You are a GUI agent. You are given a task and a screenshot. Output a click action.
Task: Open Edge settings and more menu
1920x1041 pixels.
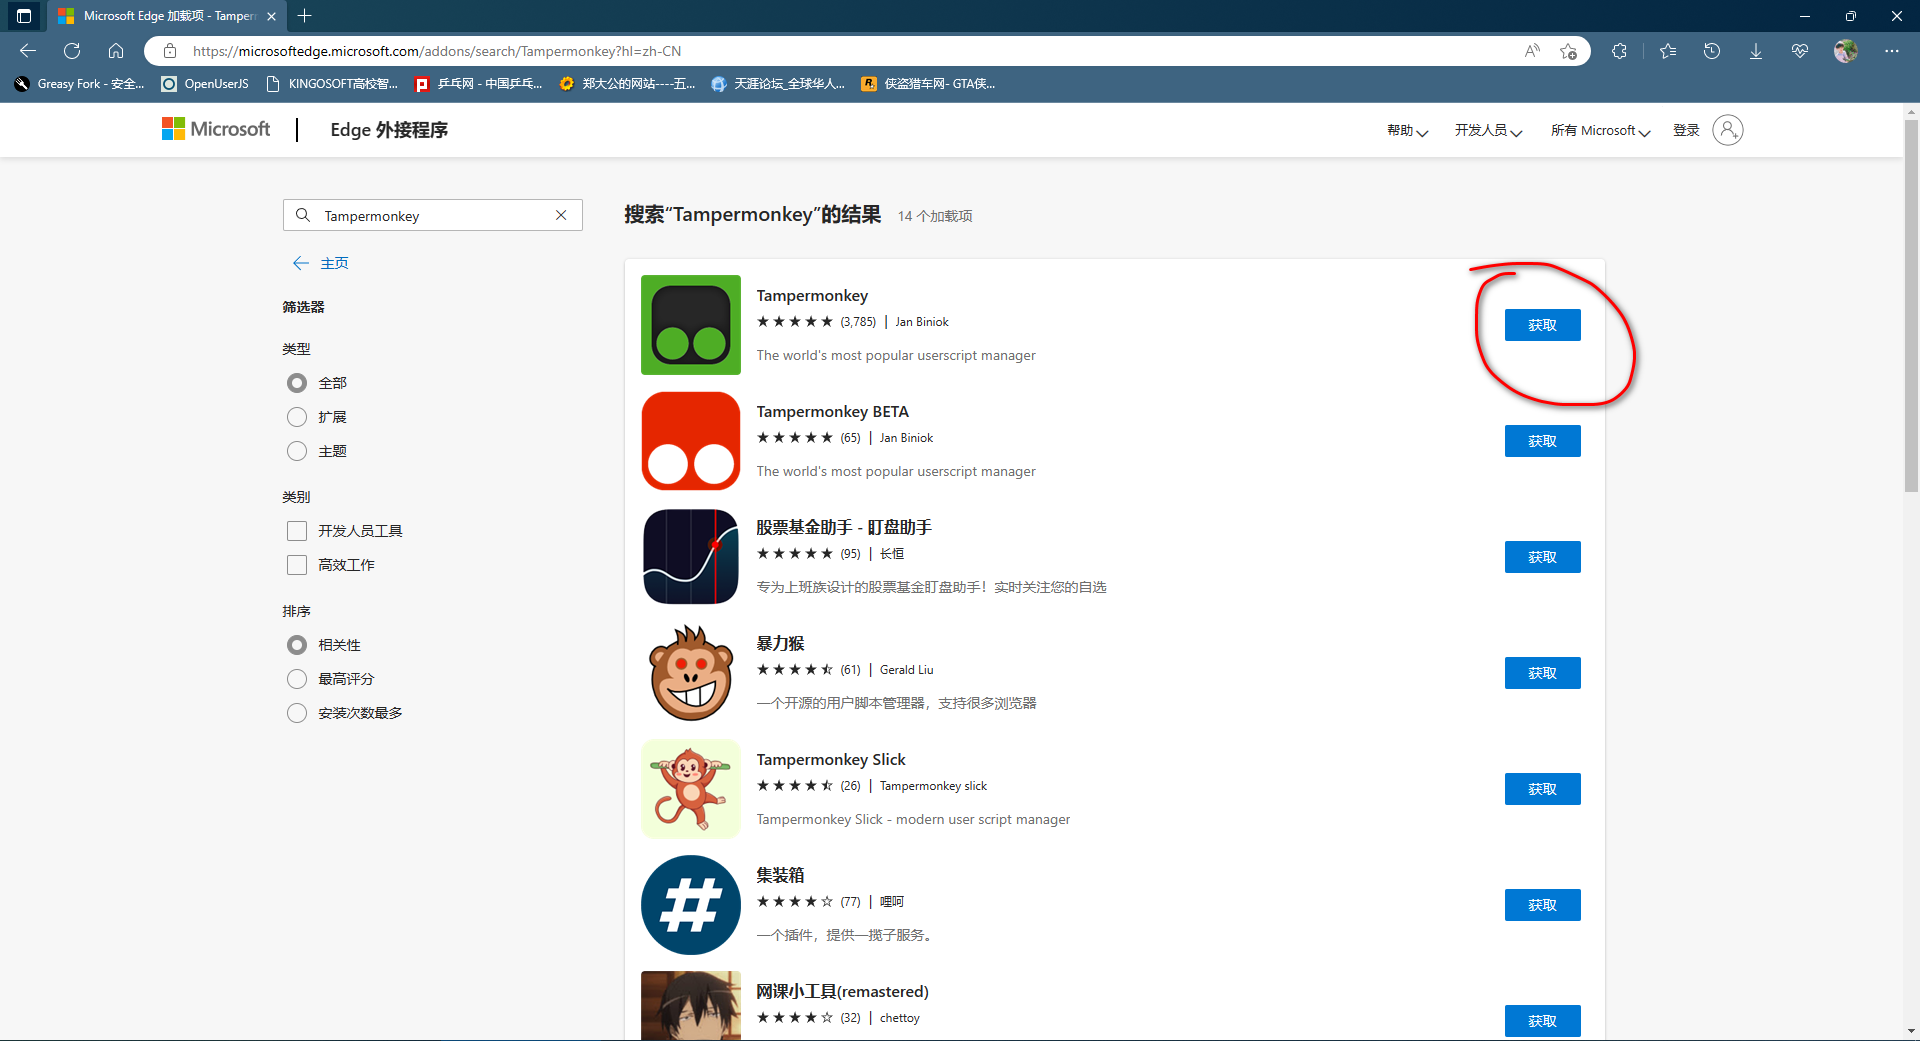click(x=1892, y=51)
